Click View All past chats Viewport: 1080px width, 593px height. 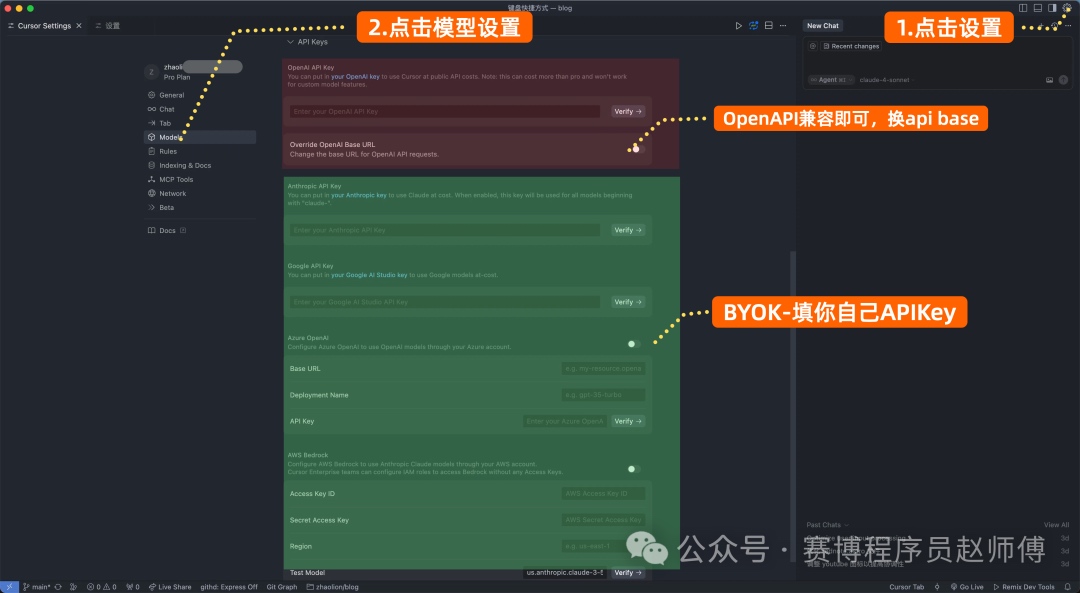pos(1056,525)
